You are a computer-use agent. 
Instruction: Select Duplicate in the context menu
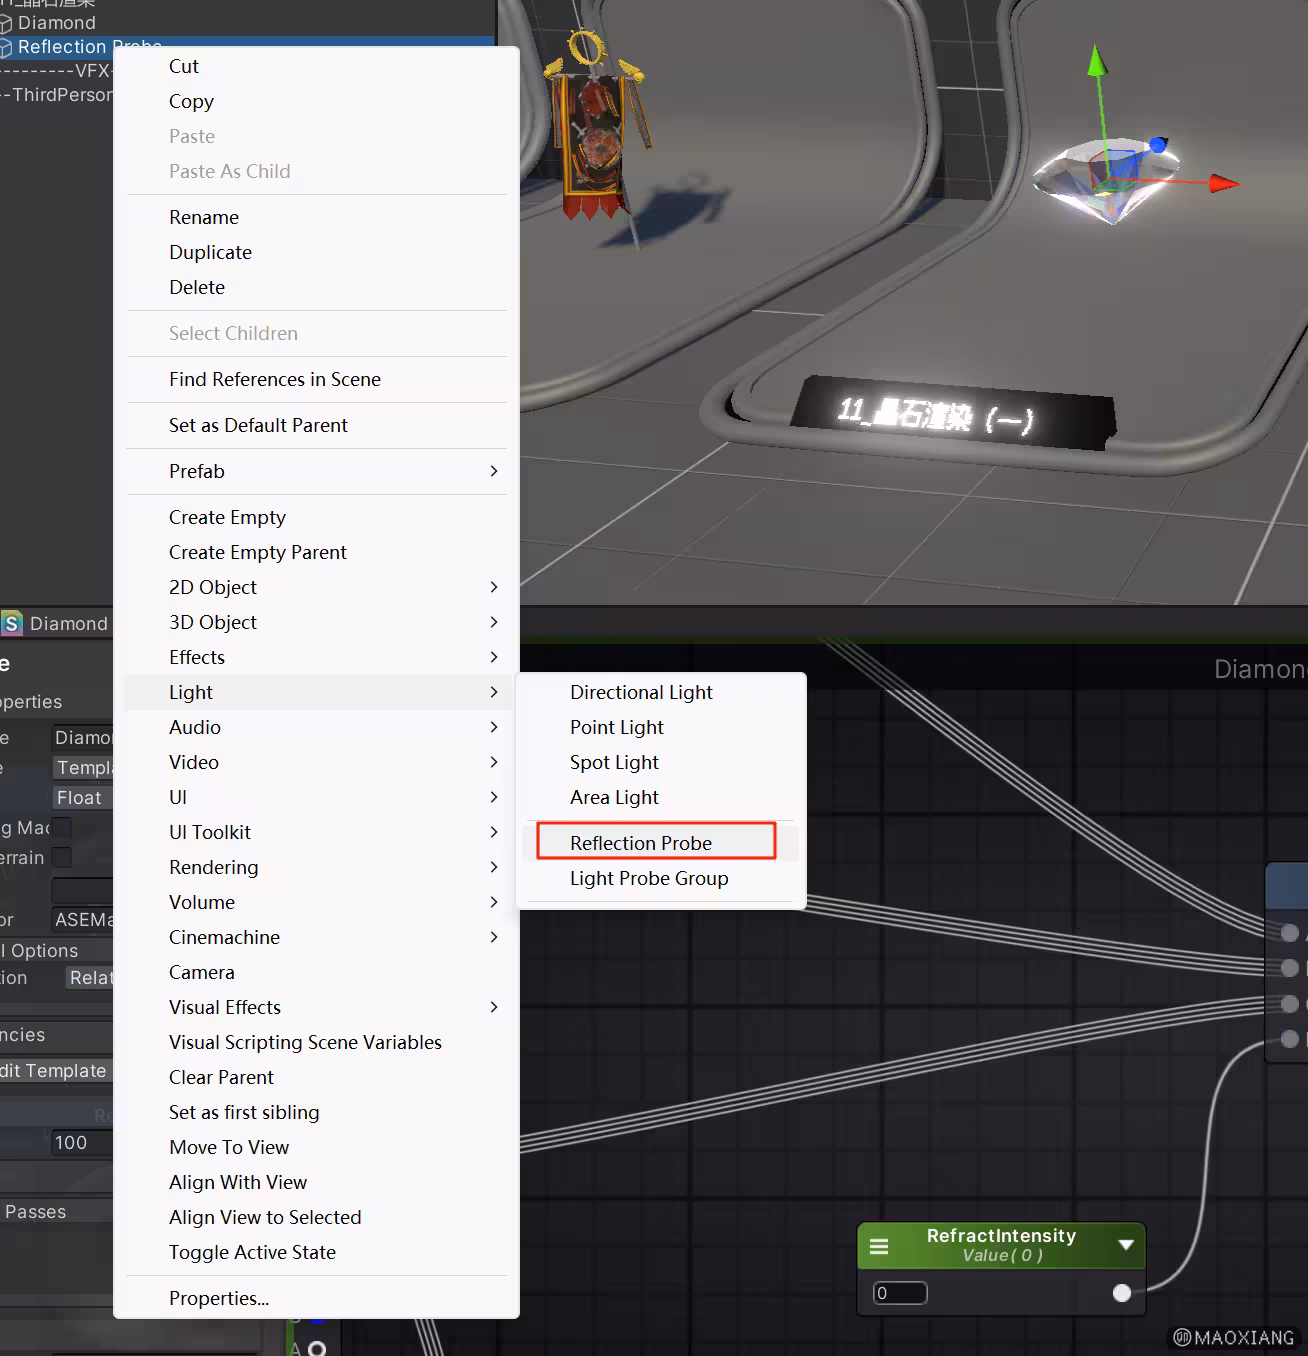click(x=210, y=252)
